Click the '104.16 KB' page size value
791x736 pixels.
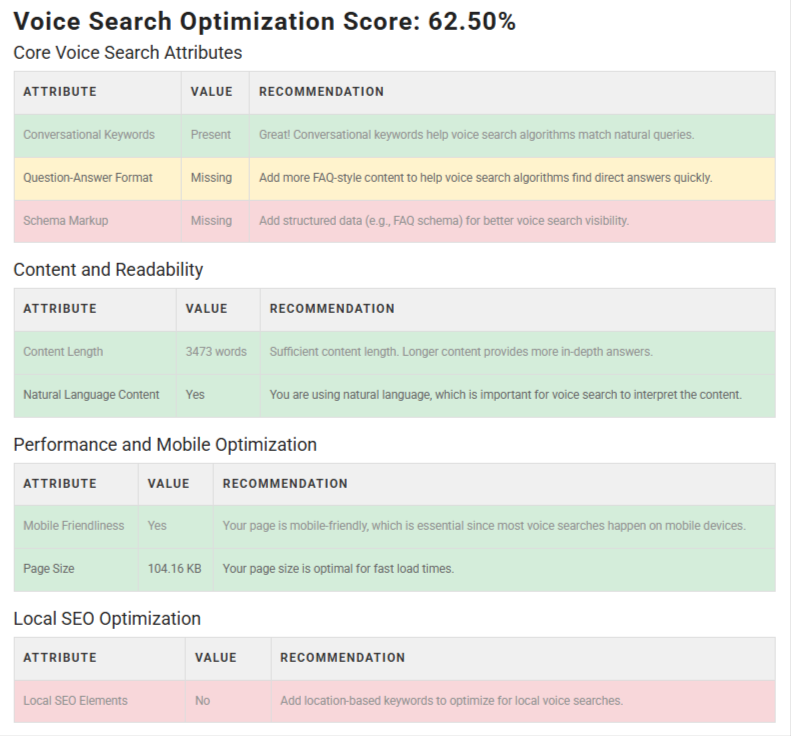point(175,569)
